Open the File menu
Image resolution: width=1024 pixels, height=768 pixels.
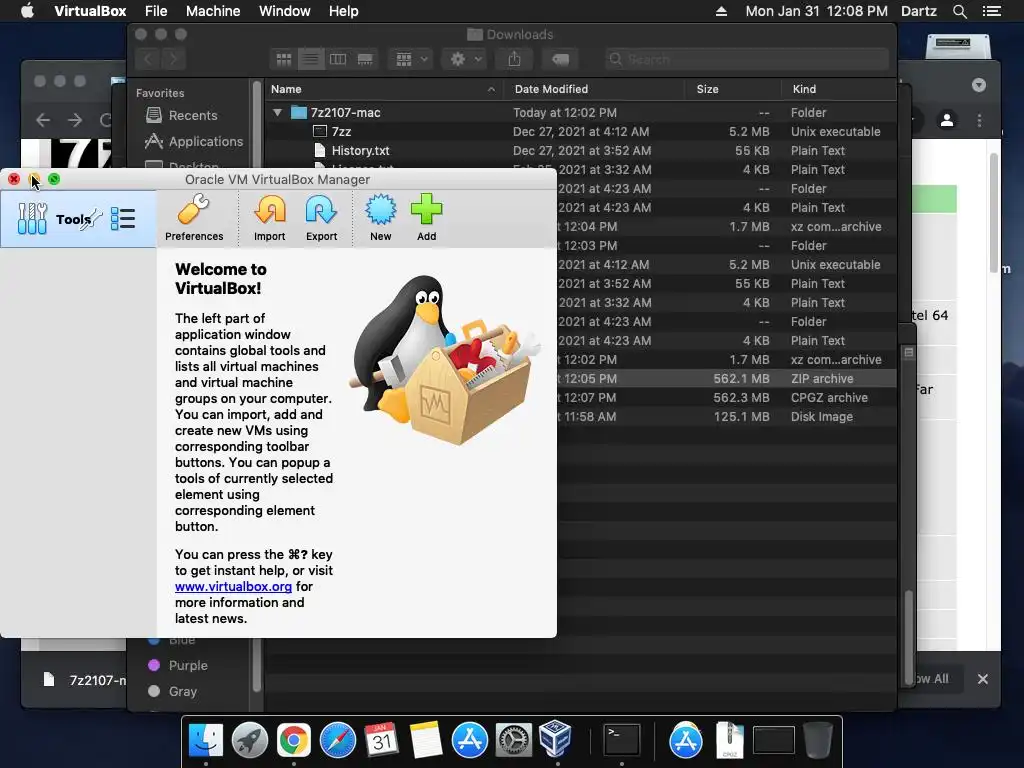point(156,11)
